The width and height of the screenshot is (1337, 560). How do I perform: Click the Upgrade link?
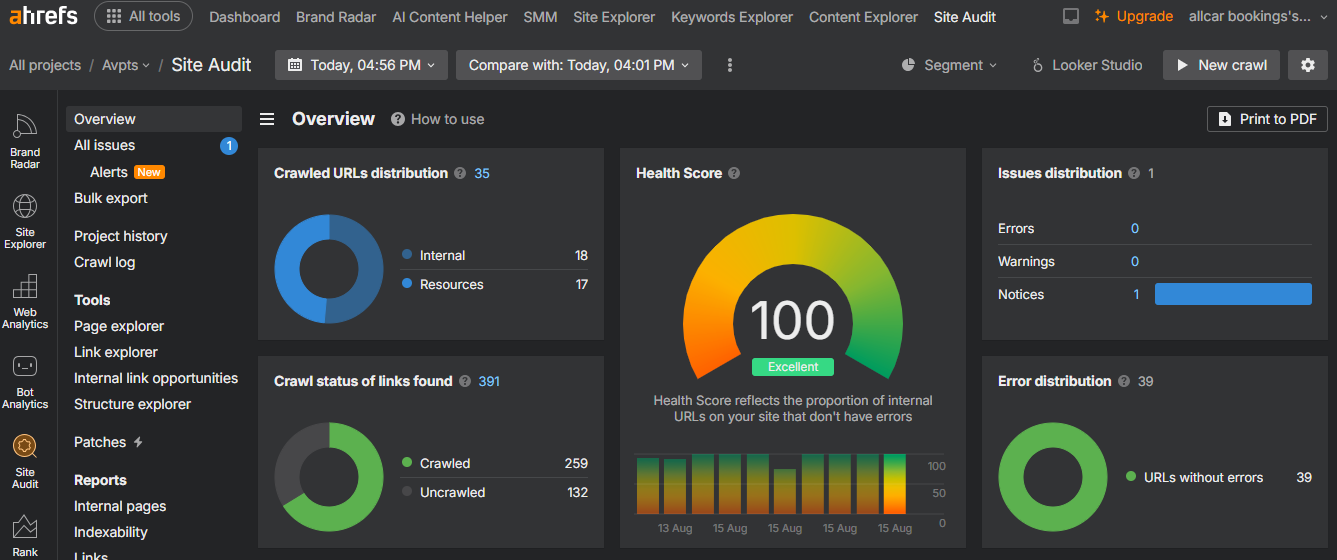(1134, 16)
